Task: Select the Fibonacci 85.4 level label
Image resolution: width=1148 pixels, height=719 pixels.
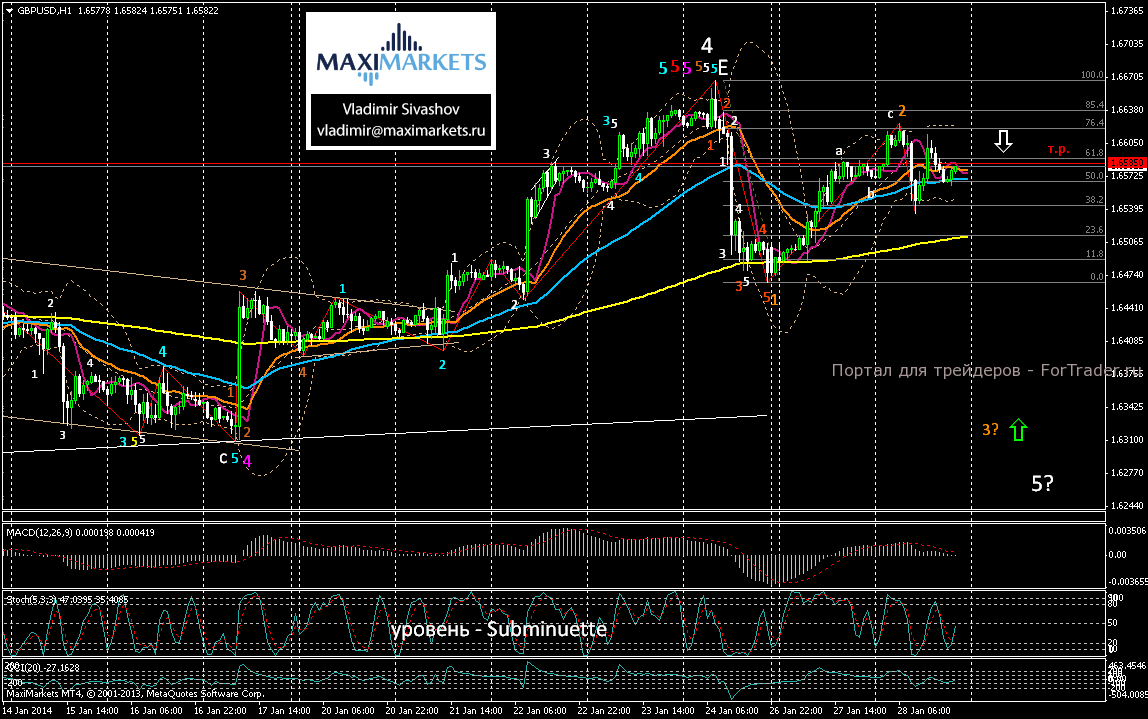Action: [1095, 105]
